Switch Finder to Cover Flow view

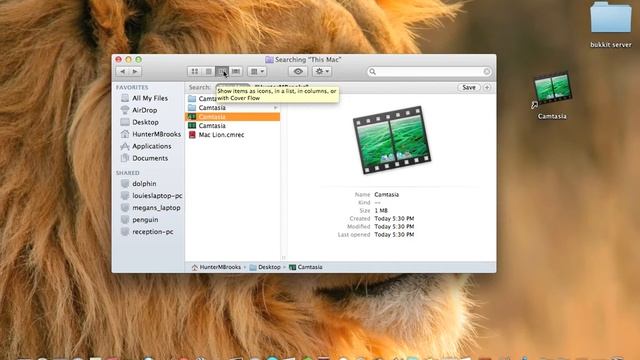point(236,71)
